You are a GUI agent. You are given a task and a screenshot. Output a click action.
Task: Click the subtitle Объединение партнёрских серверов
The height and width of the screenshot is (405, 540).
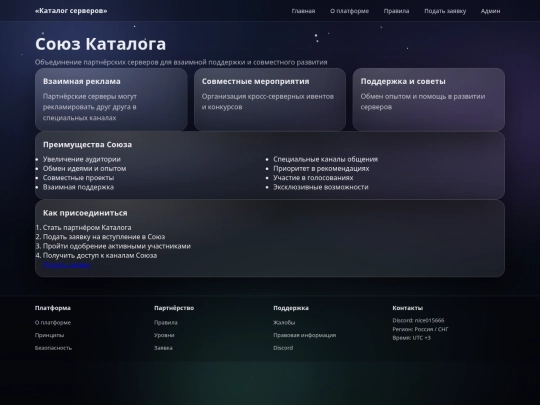coord(181,62)
